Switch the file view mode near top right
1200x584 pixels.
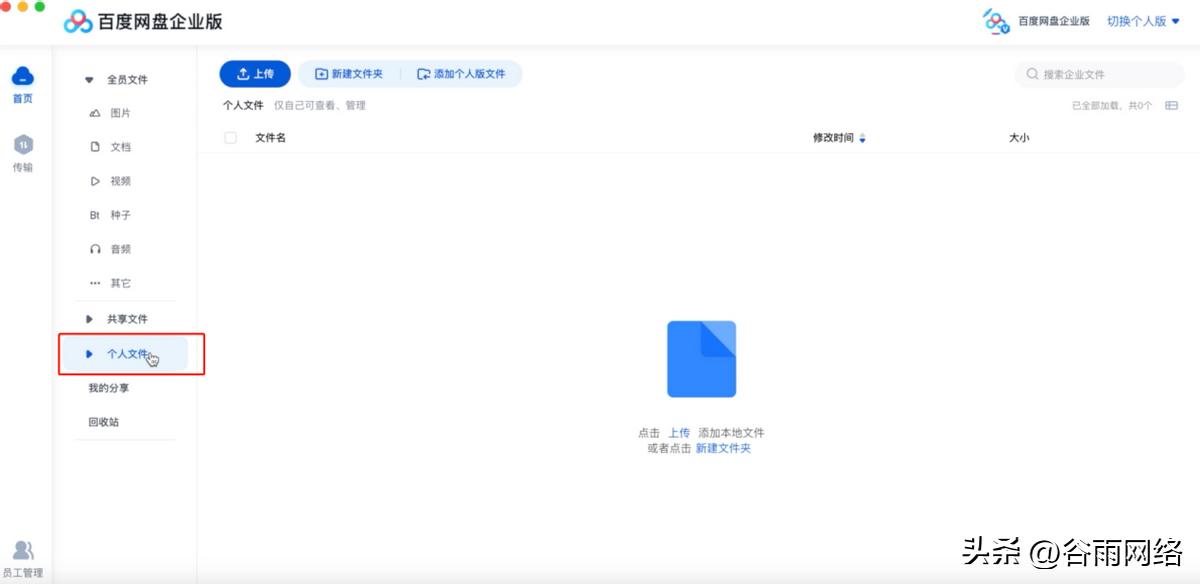coord(1171,105)
